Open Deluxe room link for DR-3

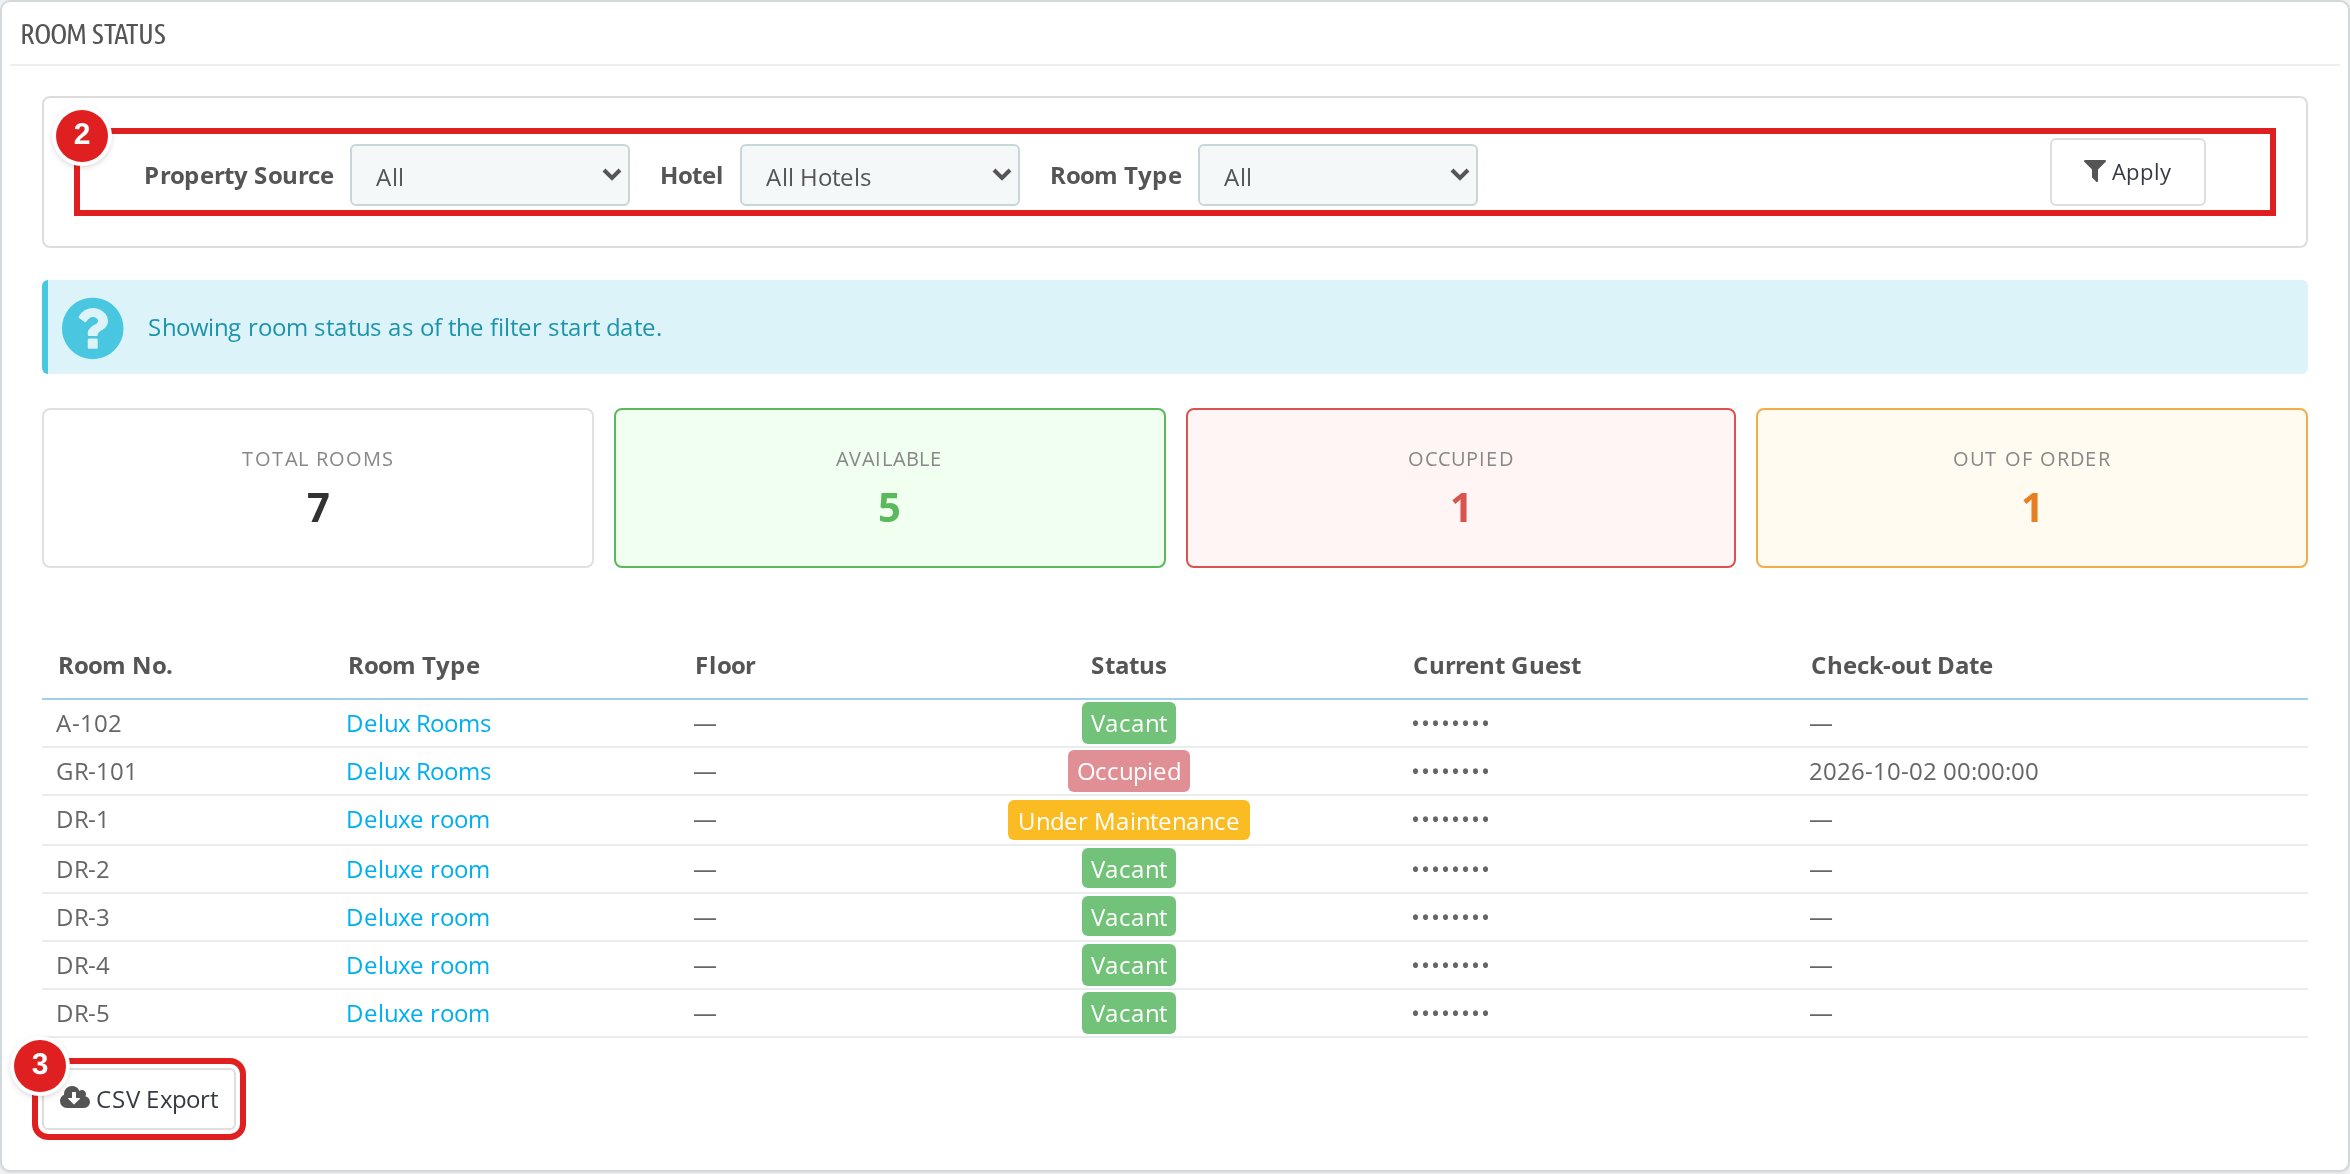(x=418, y=917)
